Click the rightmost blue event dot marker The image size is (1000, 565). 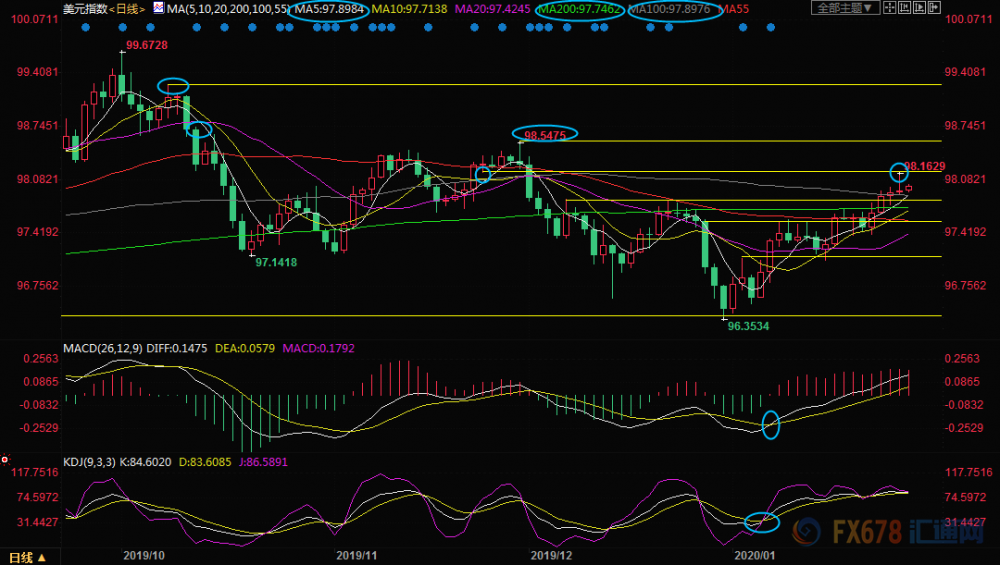pyautogui.click(x=770, y=27)
